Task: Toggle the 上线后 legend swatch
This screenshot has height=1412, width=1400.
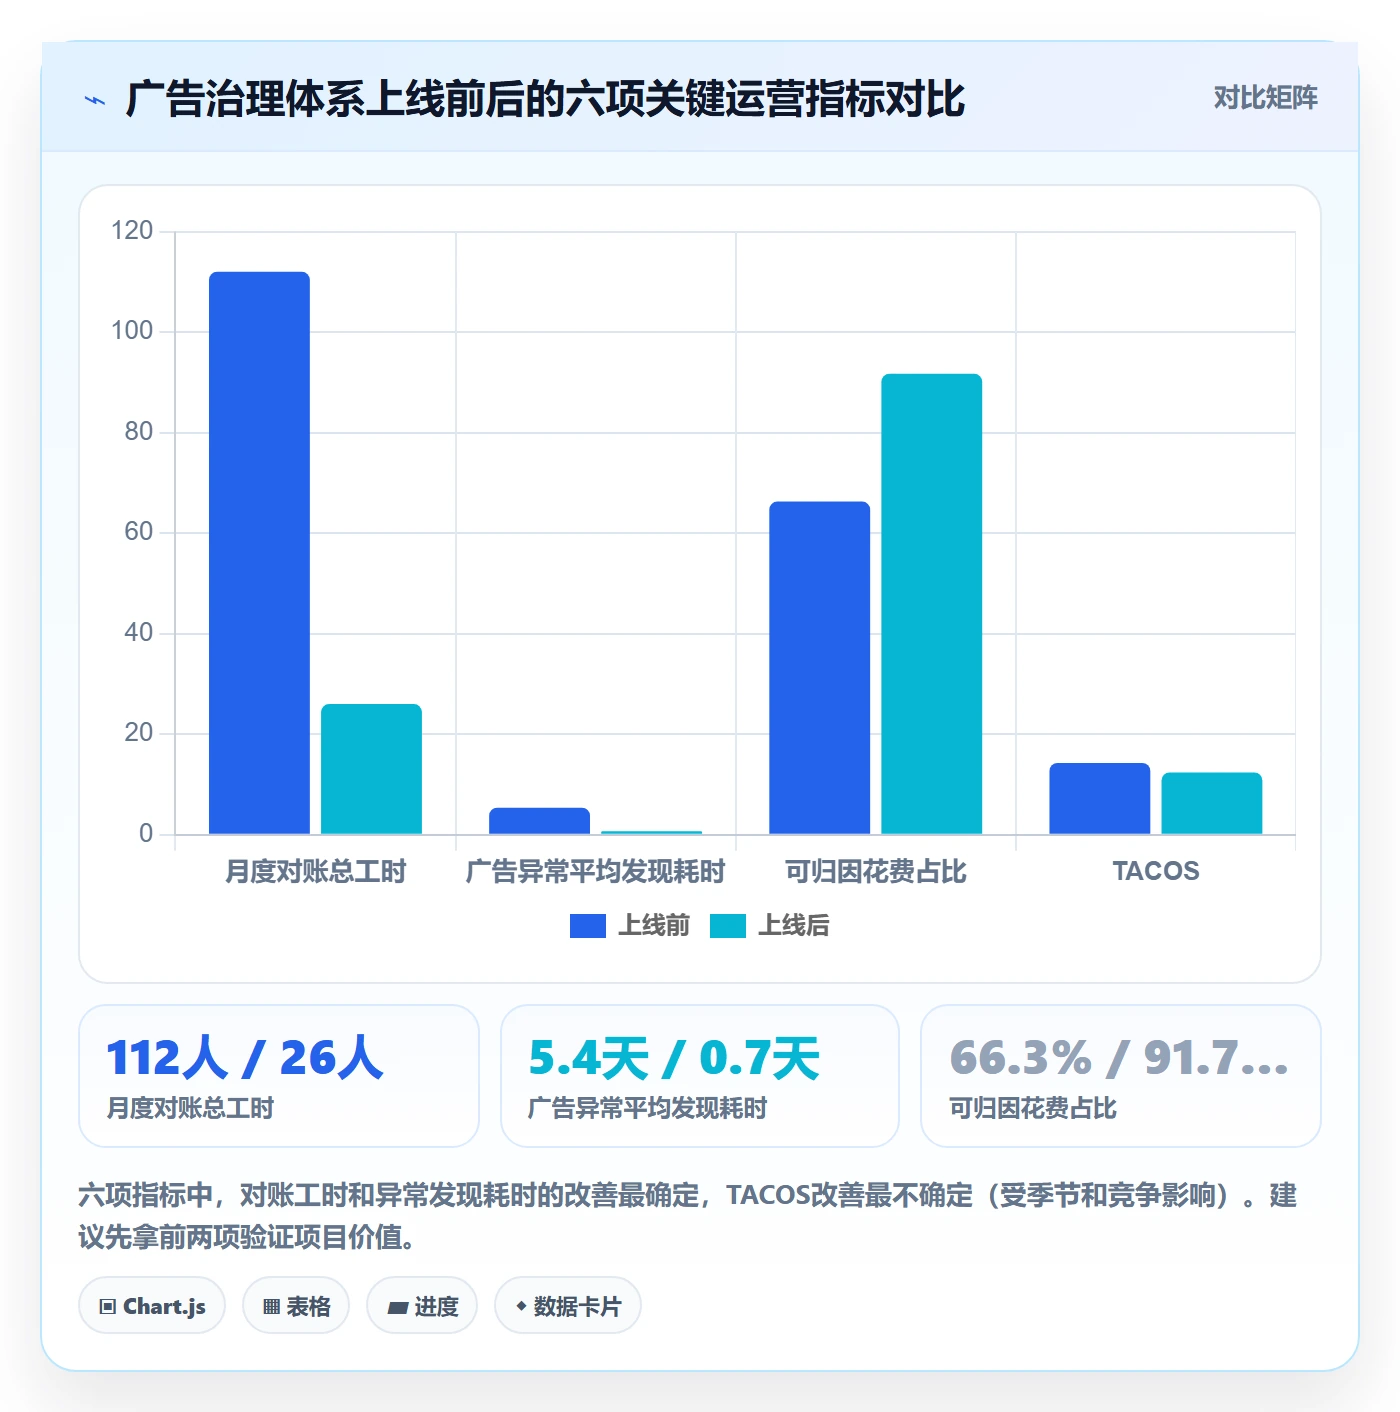Action: click(728, 926)
